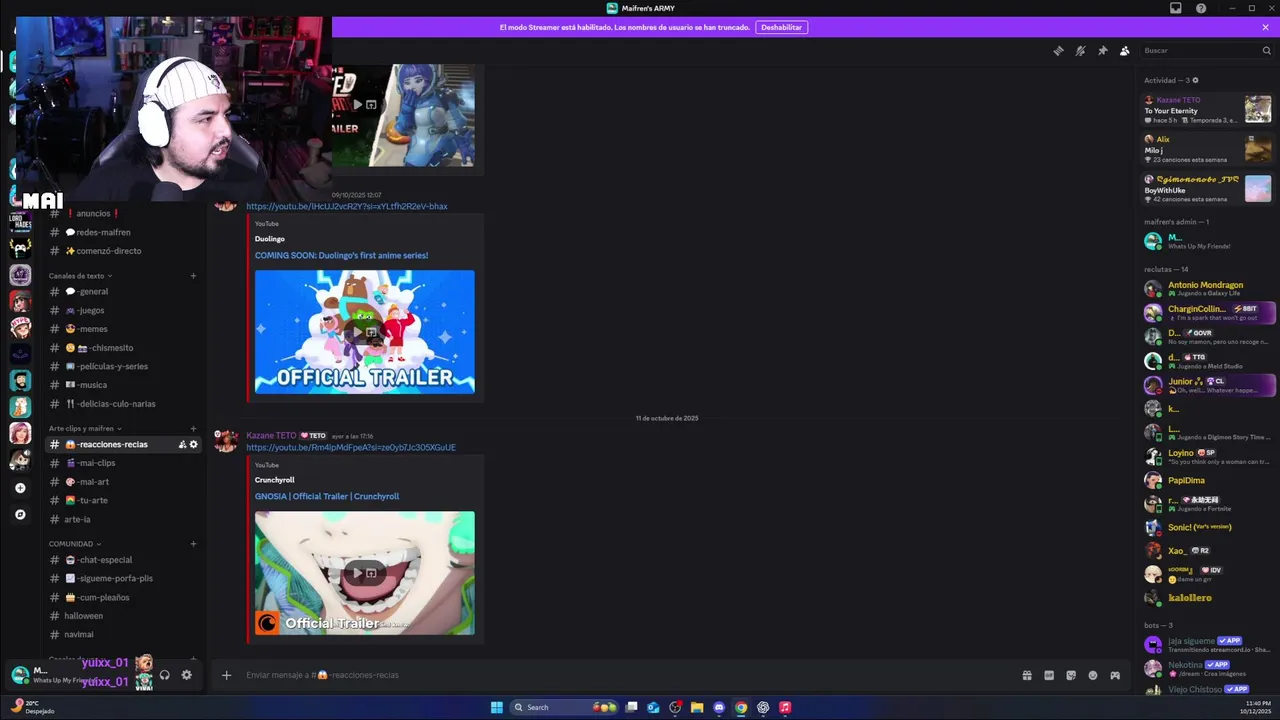Collapse the COMUNIDAD category
This screenshot has width=1280, height=720.
[75, 544]
